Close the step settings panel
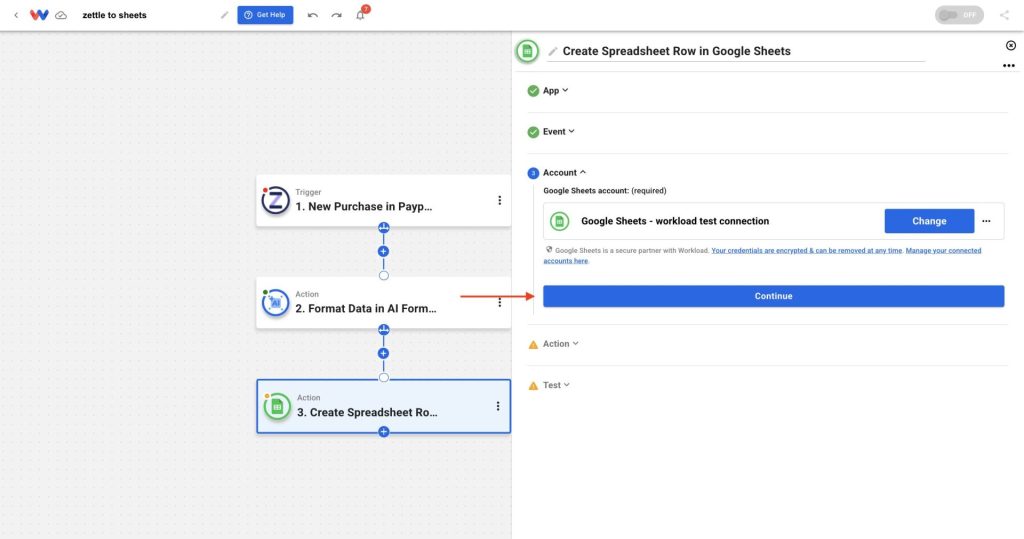Screen dimensions: 1024x539 coord(1011,45)
